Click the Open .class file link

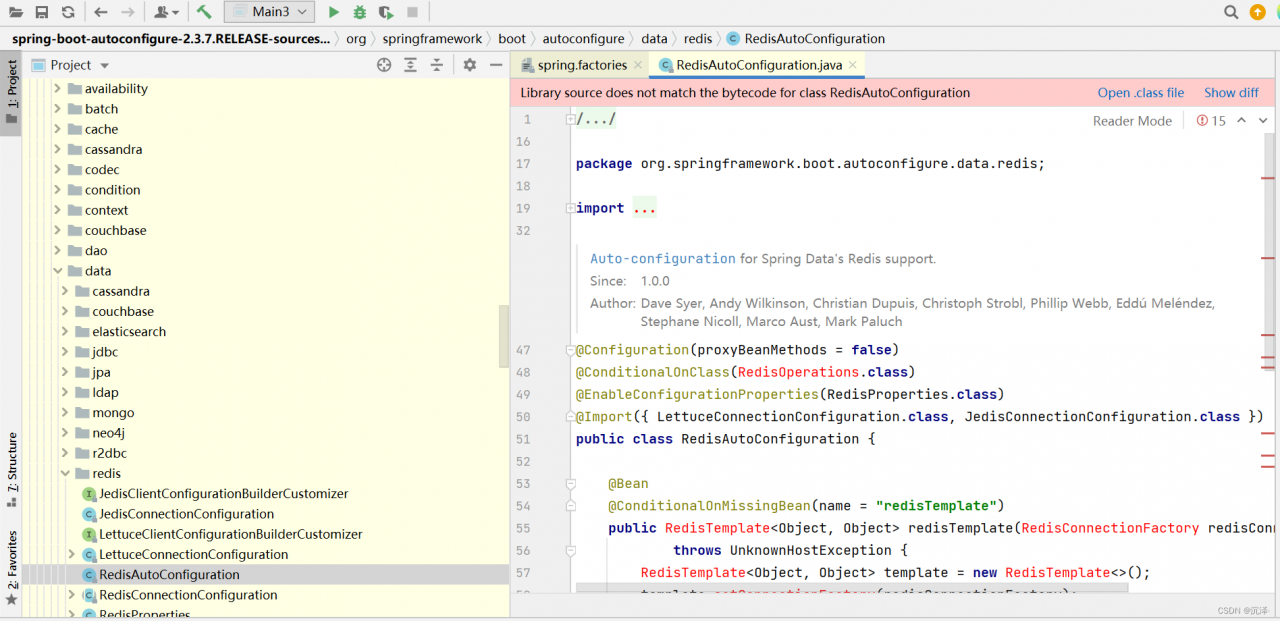[1141, 92]
